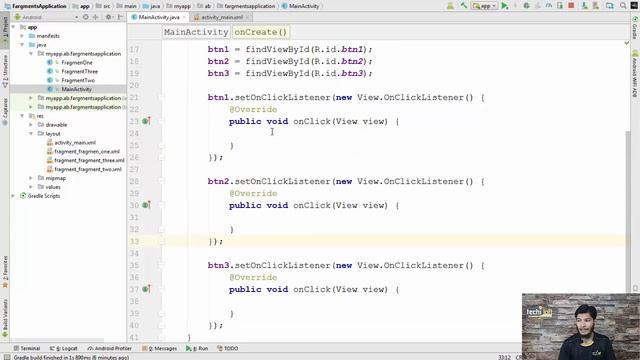Click the Project panel horizontal scrollbar
Image resolution: width=640 pixels, height=360 pixels.
tap(57, 340)
